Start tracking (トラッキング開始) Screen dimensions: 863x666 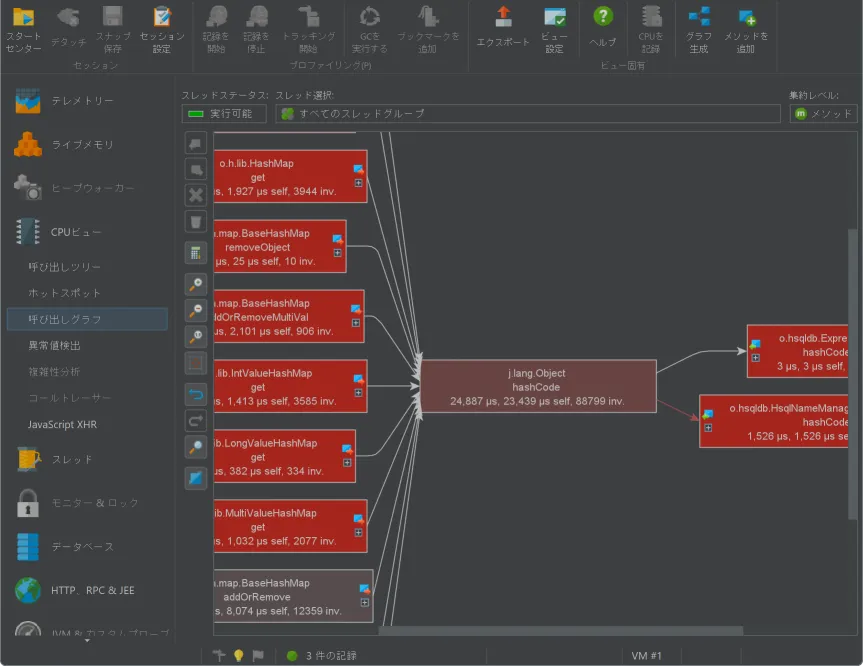click(x=308, y=30)
